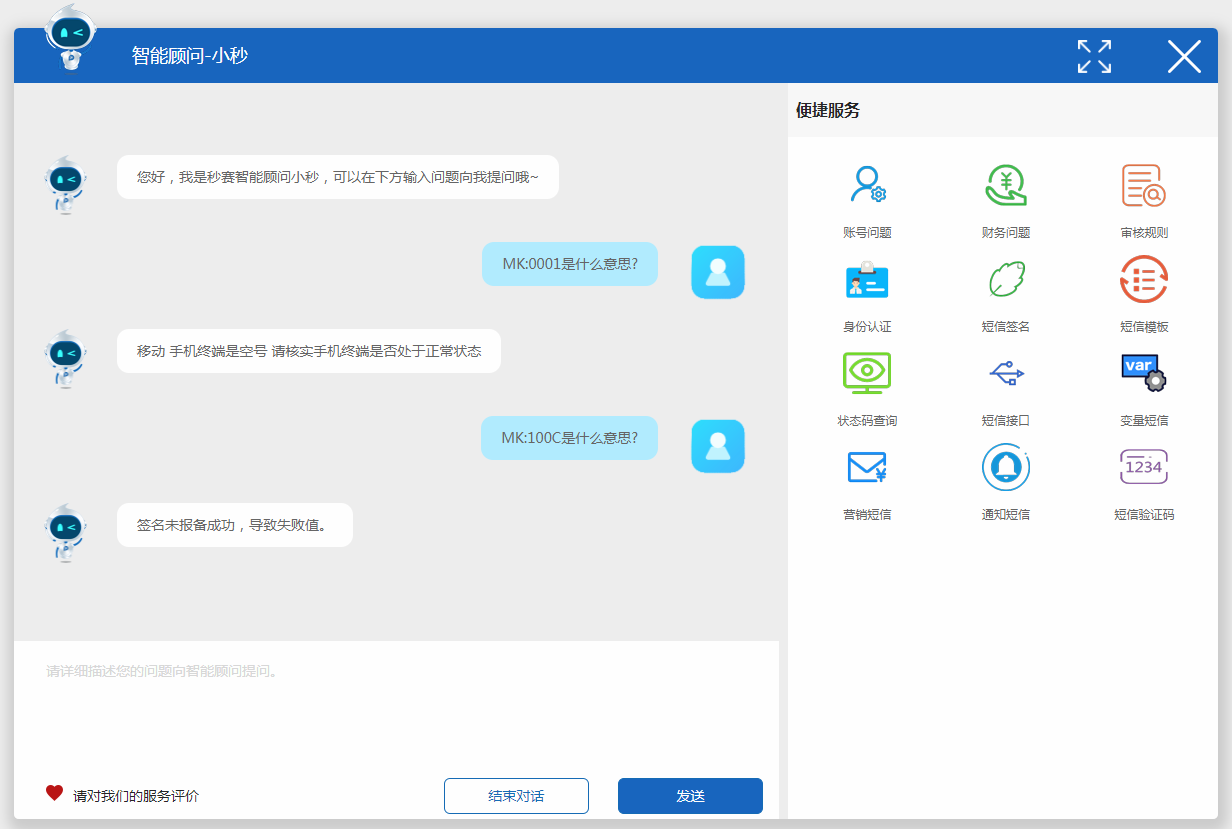Click the 变量短信 label
The height and width of the screenshot is (829, 1232).
tap(1144, 420)
